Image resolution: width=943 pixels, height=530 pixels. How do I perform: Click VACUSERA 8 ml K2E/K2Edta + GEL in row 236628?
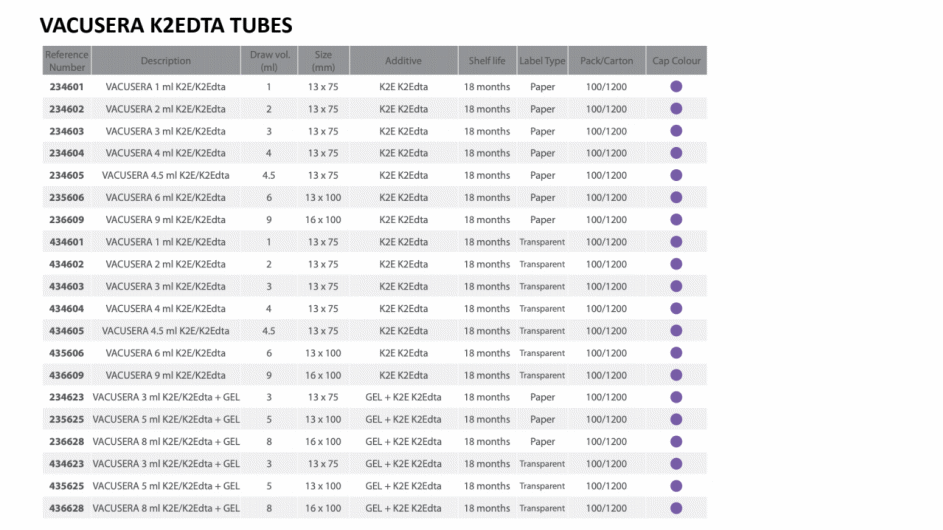166,442
